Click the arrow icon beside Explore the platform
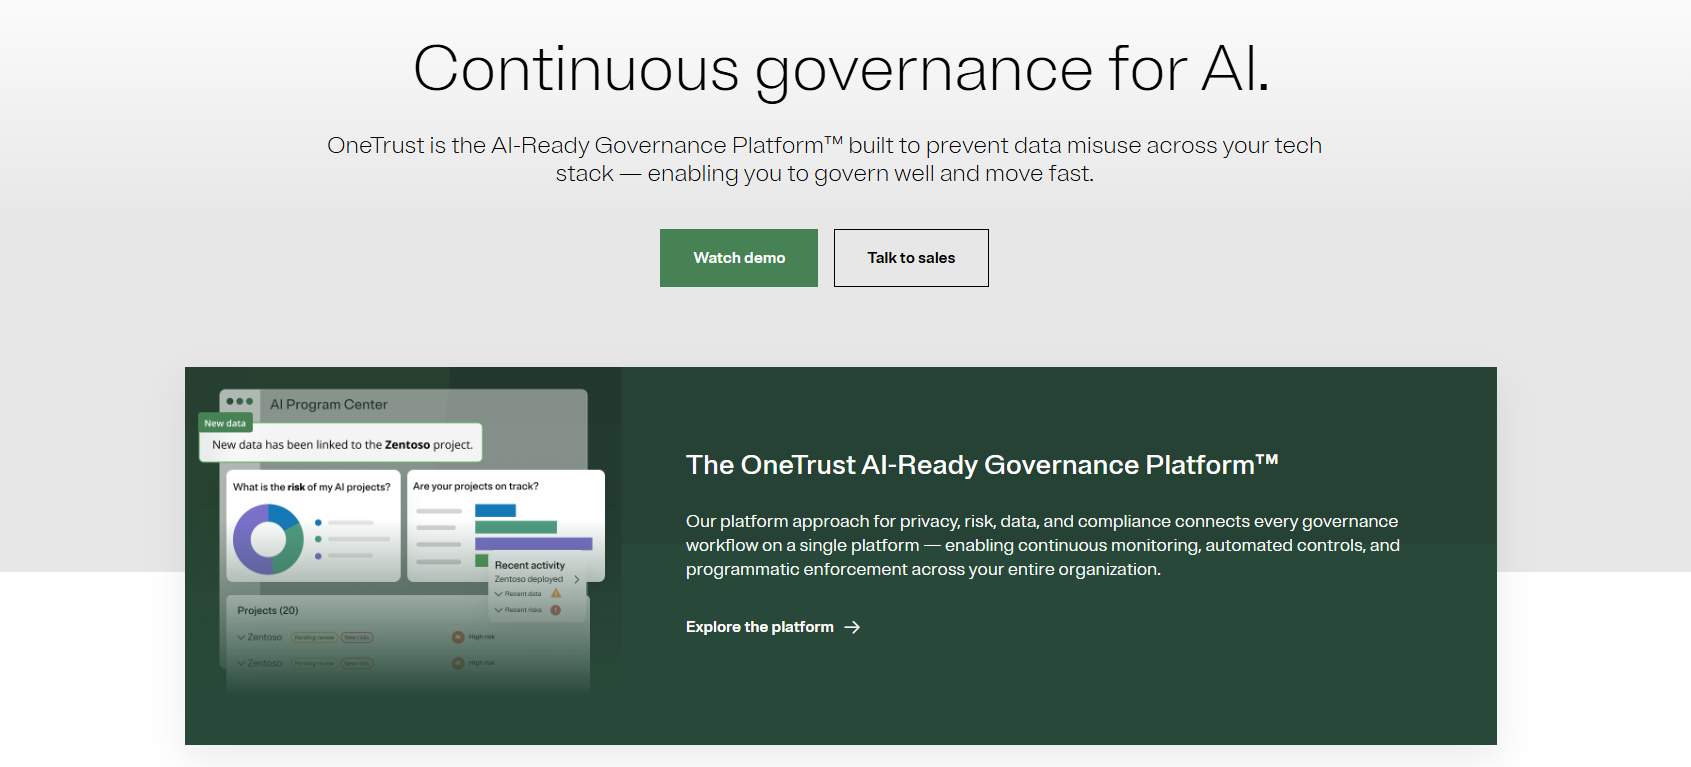1691x767 pixels. click(x=852, y=627)
